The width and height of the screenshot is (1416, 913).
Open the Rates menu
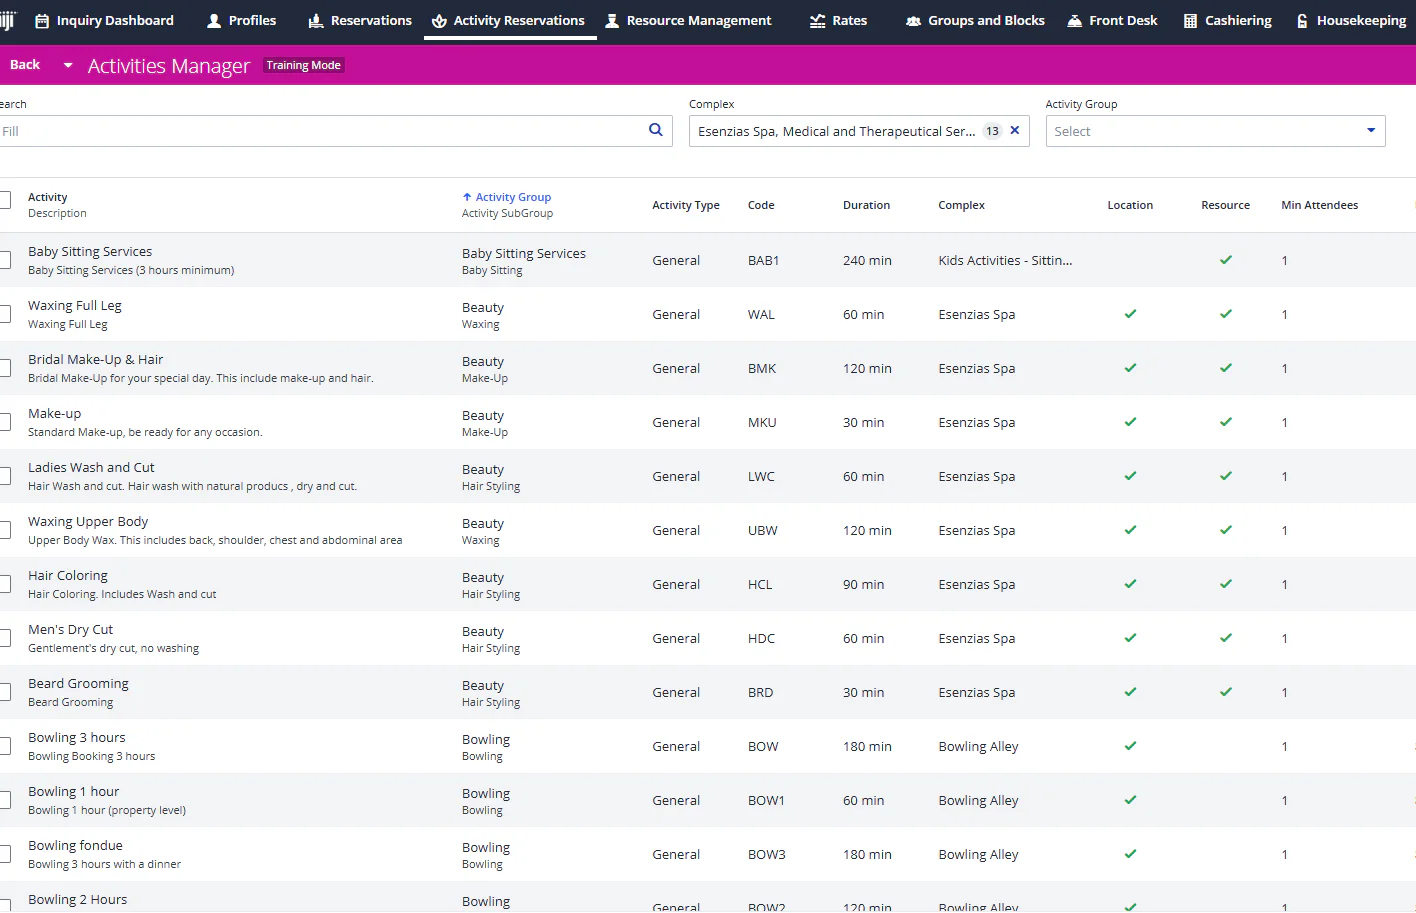point(838,20)
